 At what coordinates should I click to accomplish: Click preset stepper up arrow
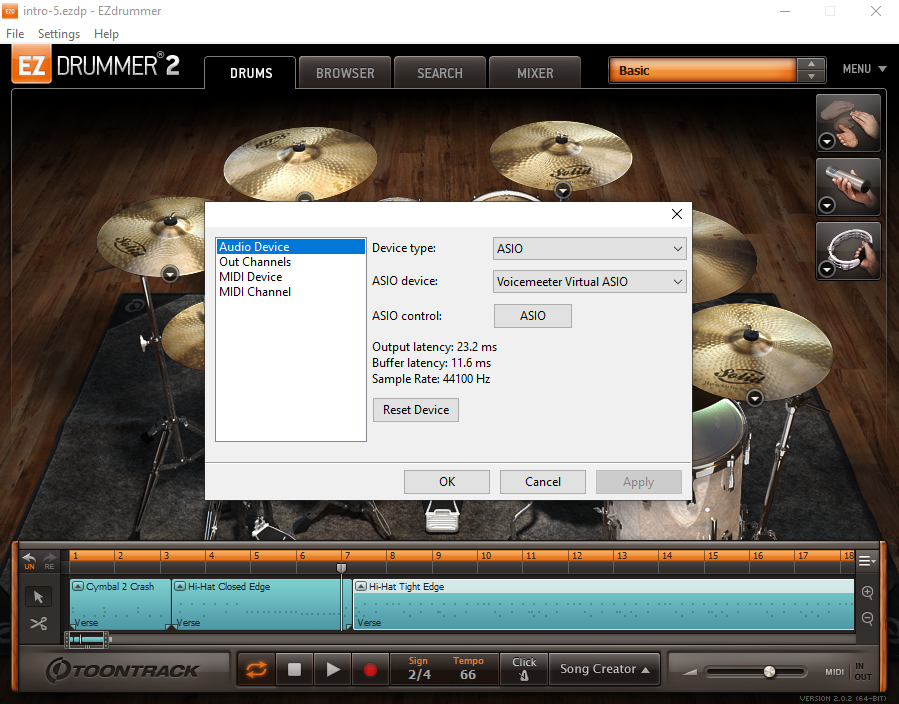point(811,64)
